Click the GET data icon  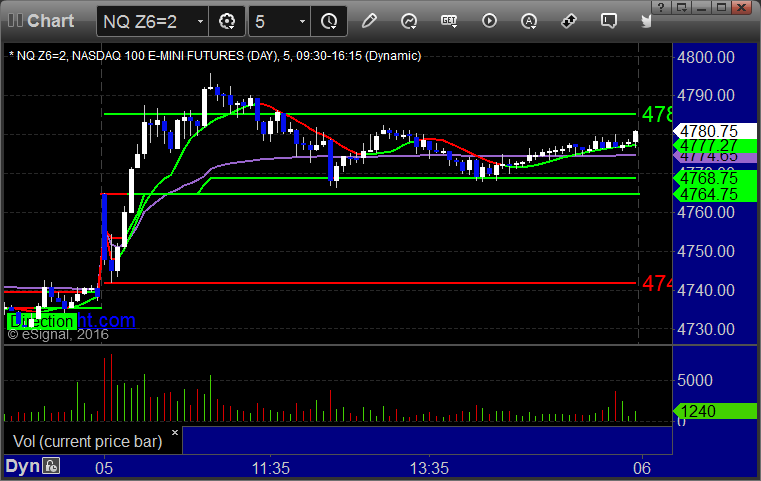[449, 21]
